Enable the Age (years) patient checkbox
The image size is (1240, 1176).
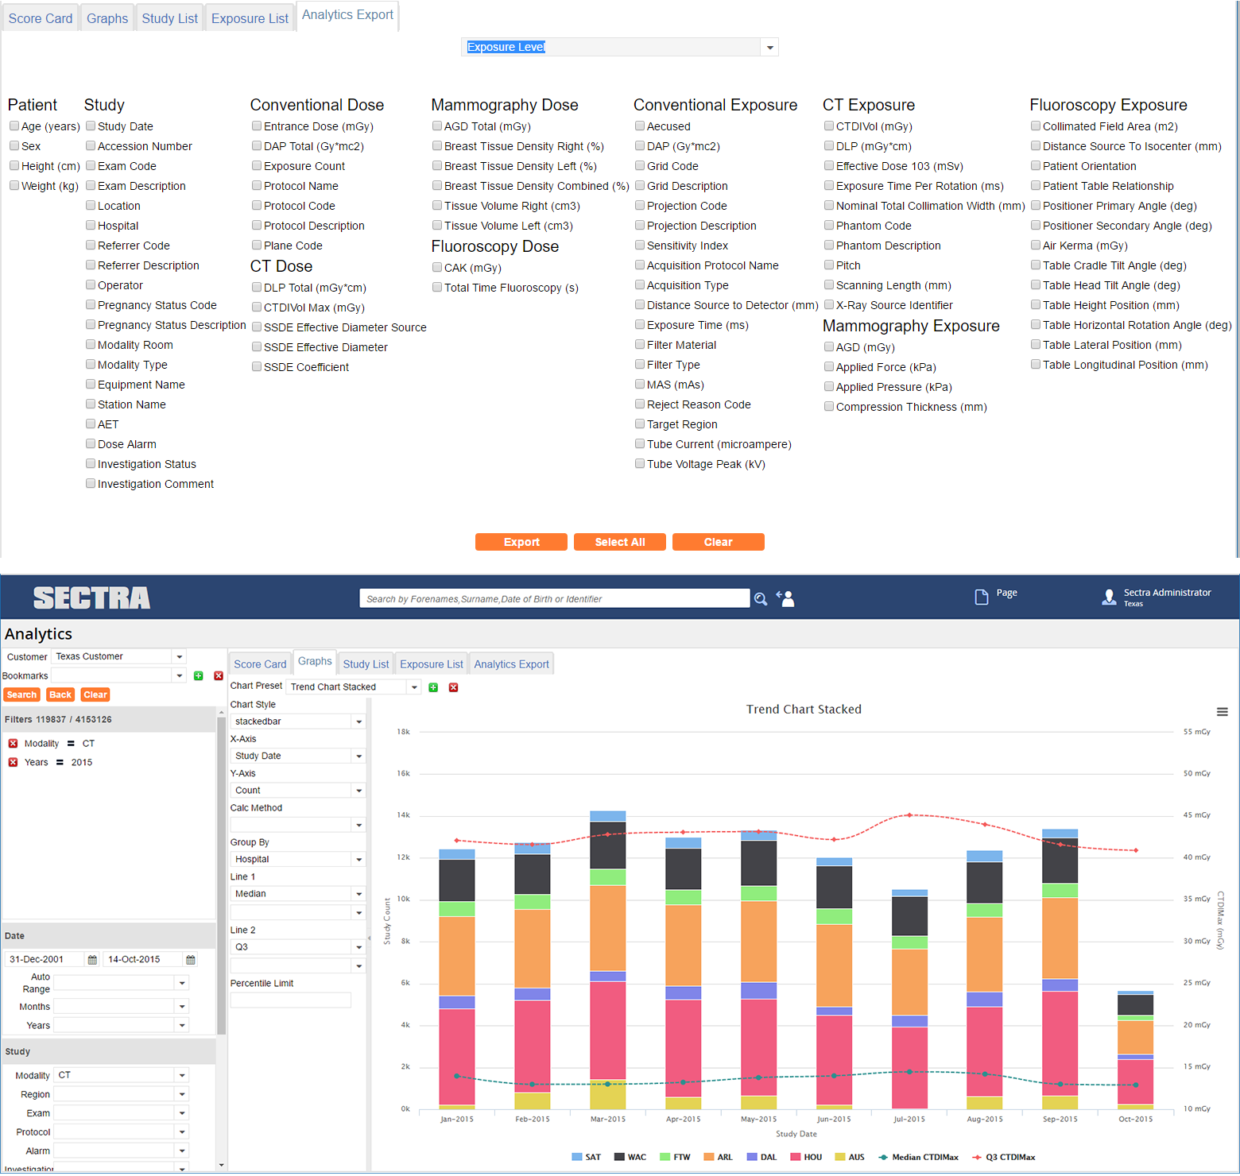coord(13,125)
